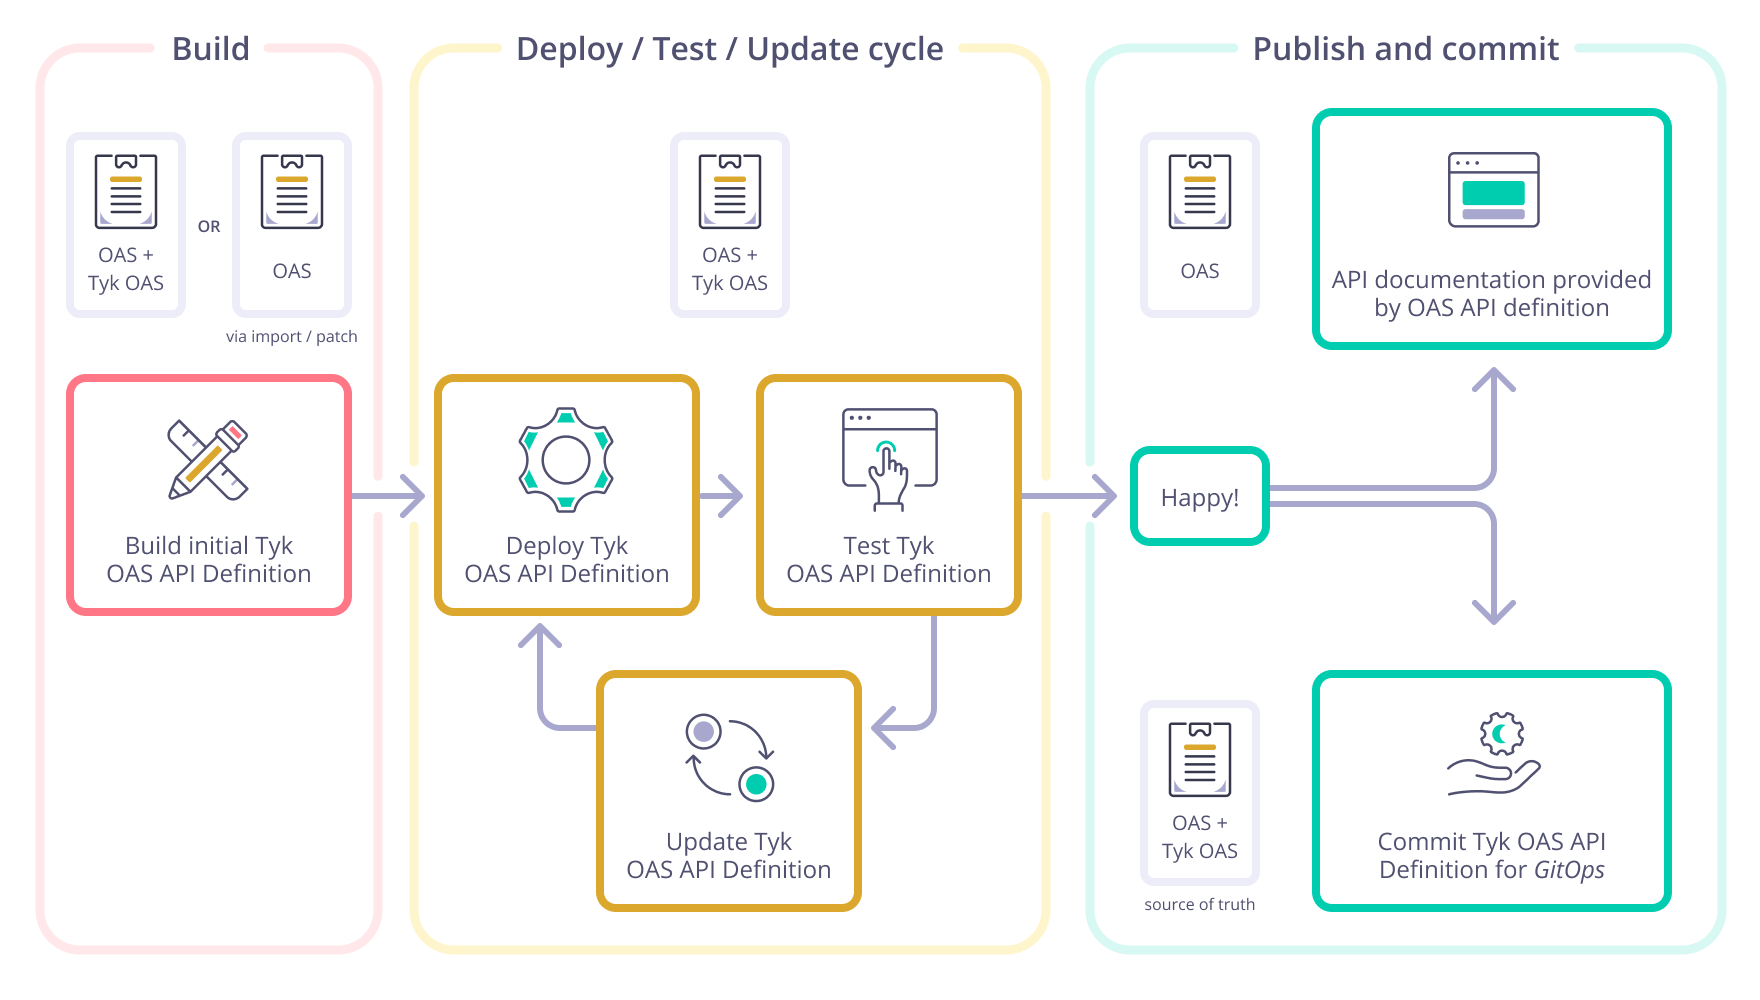
Task: Click the API documentation browser window icon
Action: pos(1492,190)
